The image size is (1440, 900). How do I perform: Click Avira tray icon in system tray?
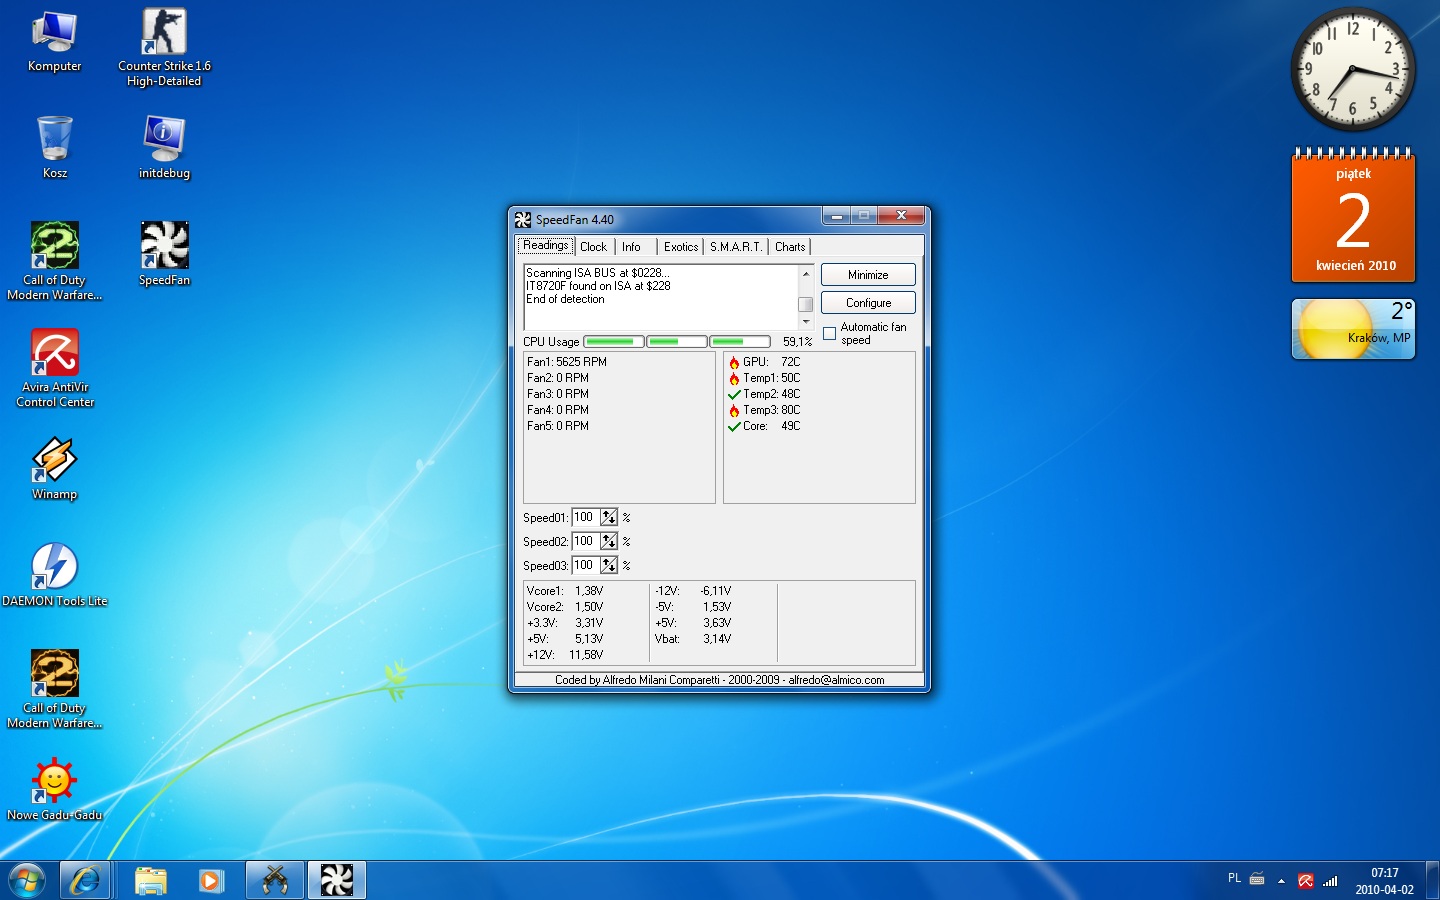point(1305,880)
